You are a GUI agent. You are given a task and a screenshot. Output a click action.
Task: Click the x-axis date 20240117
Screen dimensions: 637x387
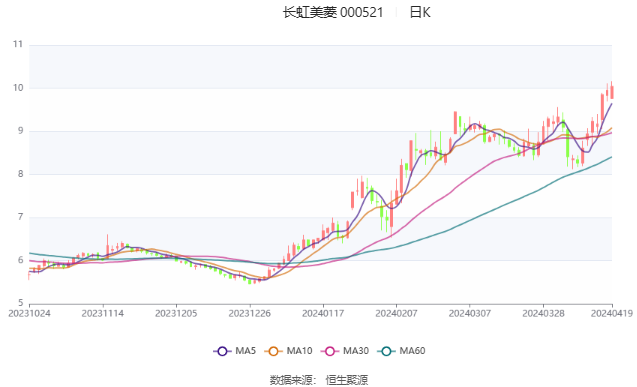[323, 313]
